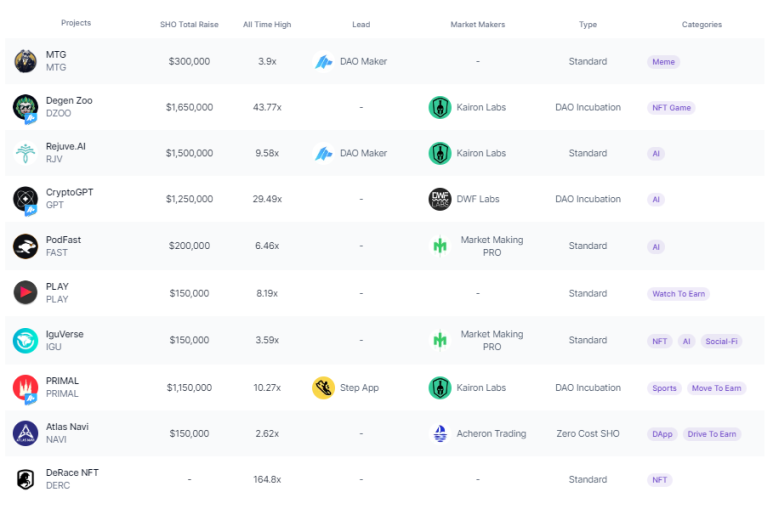The image size is (773, 509).
Task: Click the MTG project logo icon
Action: click(x=25, y=61)
